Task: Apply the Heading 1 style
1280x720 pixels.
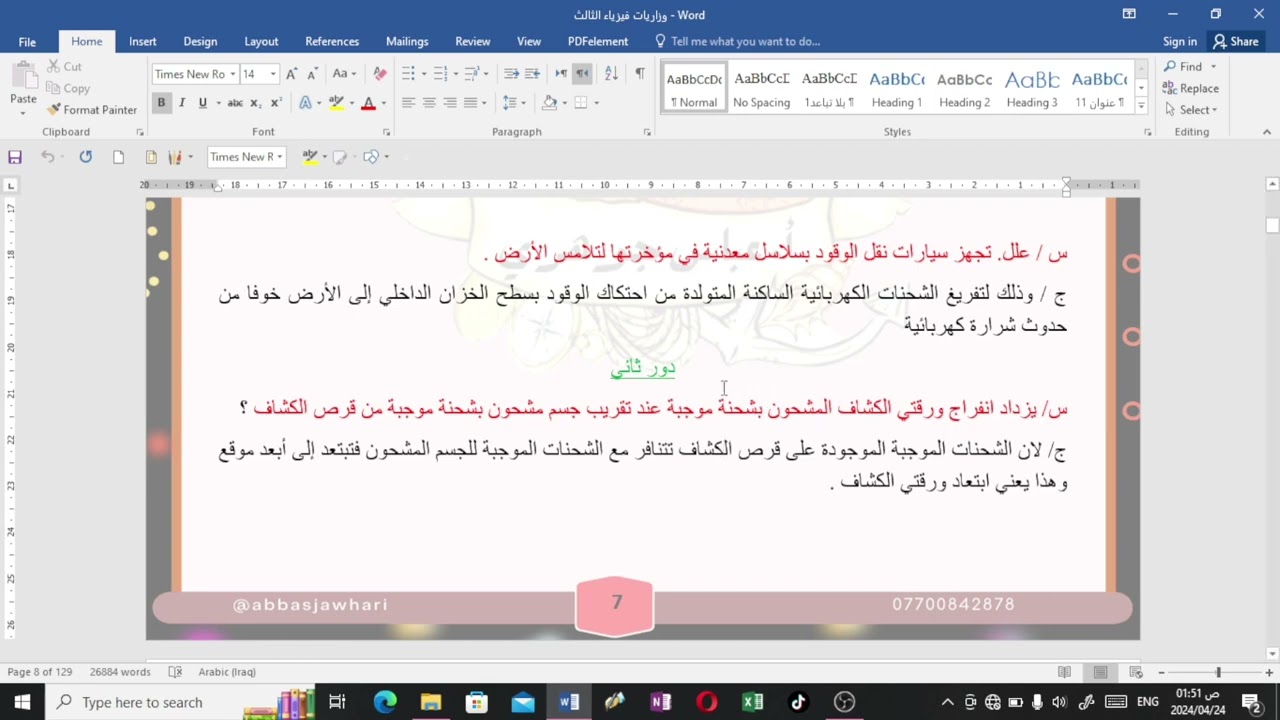Action: point(897,89)
